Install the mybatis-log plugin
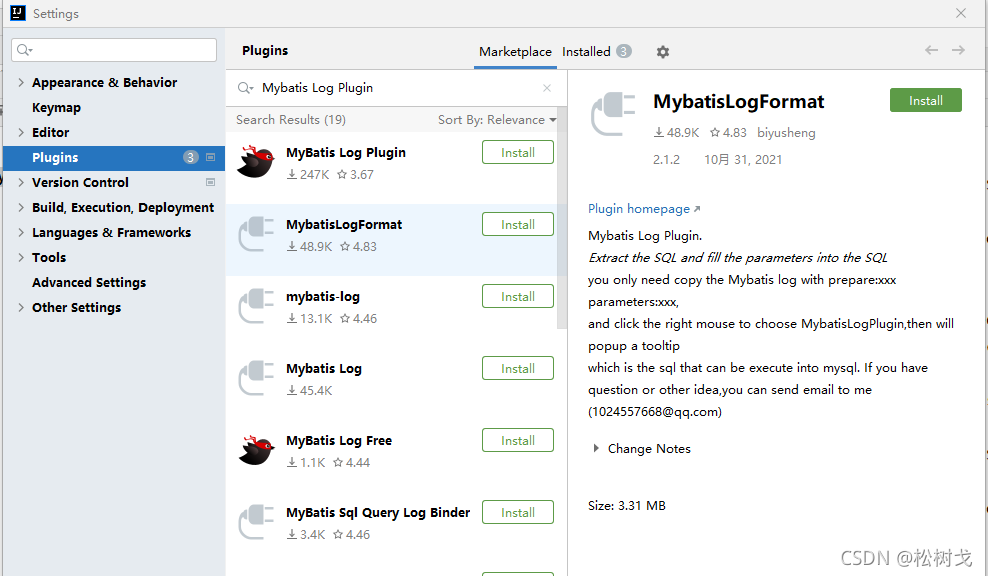Viewport: 988px width, 576px height. (518, 296)
